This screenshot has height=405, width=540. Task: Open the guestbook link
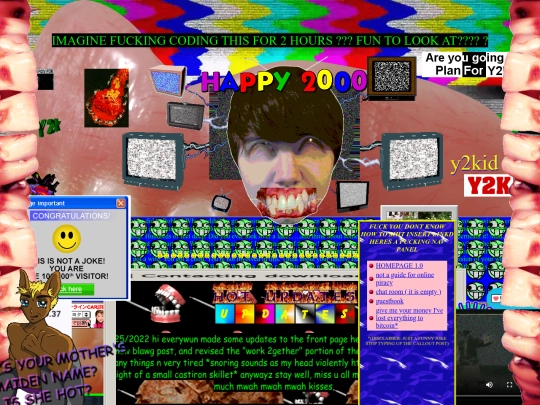[390, 301]
